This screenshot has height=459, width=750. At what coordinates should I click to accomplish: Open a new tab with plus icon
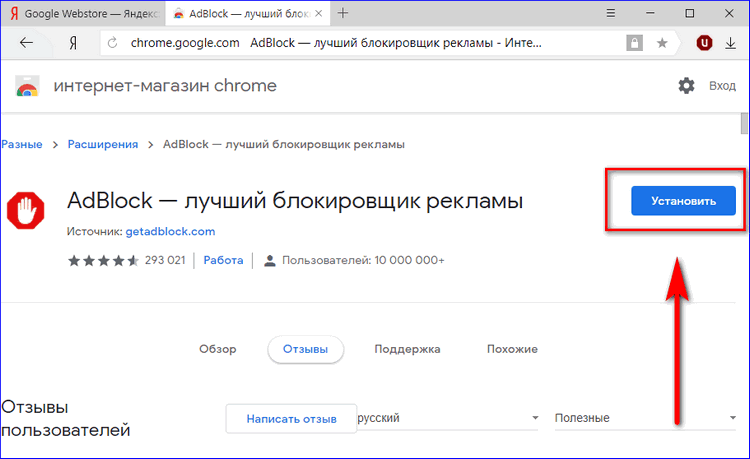click(x=343, y=13)
